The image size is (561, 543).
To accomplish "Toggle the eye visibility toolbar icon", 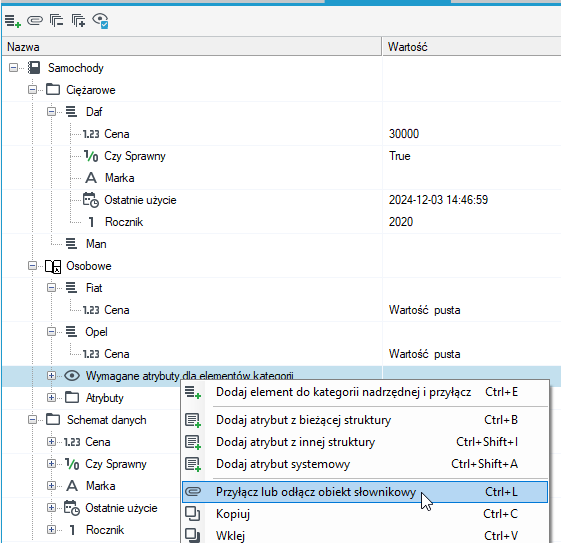I will pyautogui.click(x=101, y=21).
